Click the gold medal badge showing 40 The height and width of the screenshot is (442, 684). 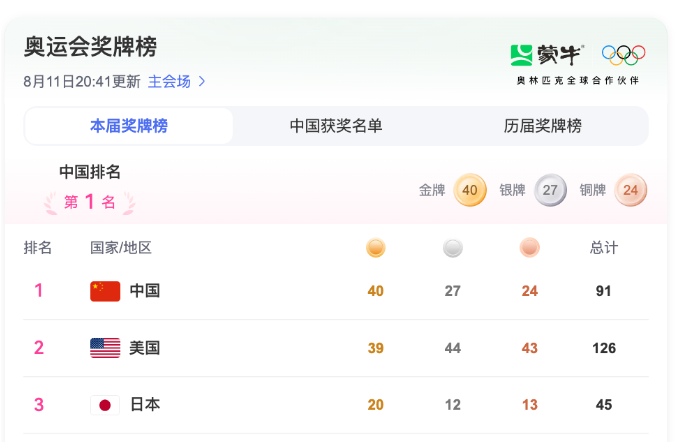tap(470, 190)
